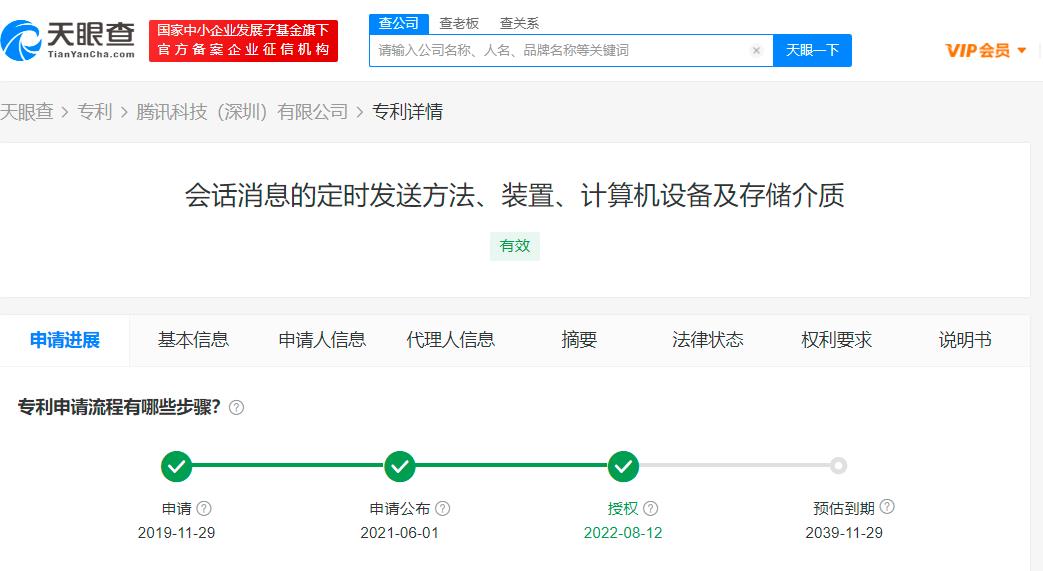
Task: Click the patent title heading
Action: click(x=515, y=196)
